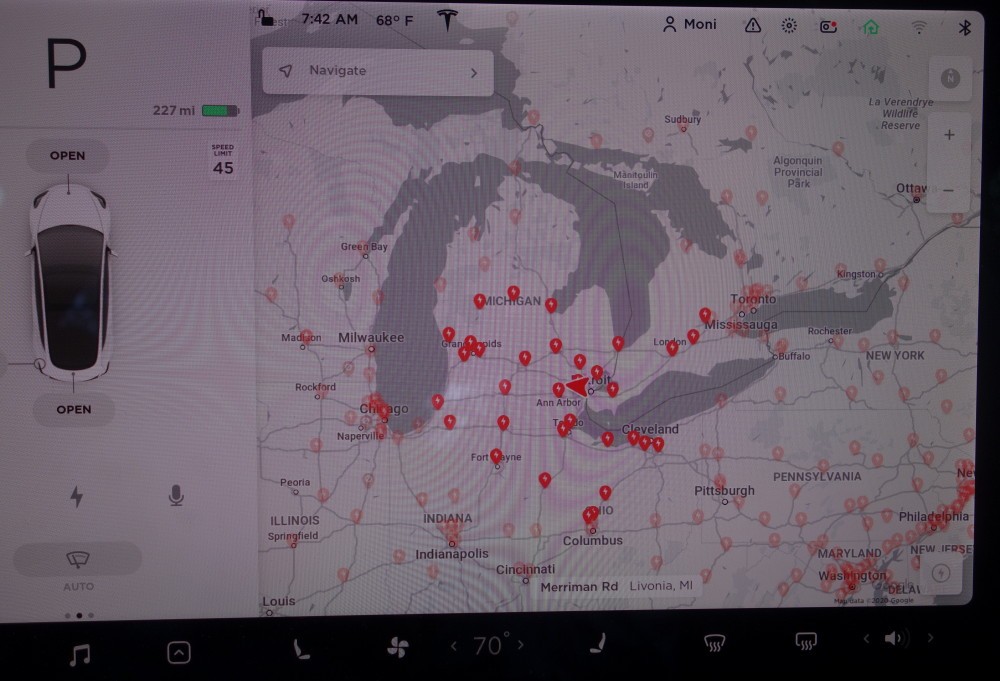Expand the app launcher up arrow
Screen dimensions: 1000x681
(178, 653)
